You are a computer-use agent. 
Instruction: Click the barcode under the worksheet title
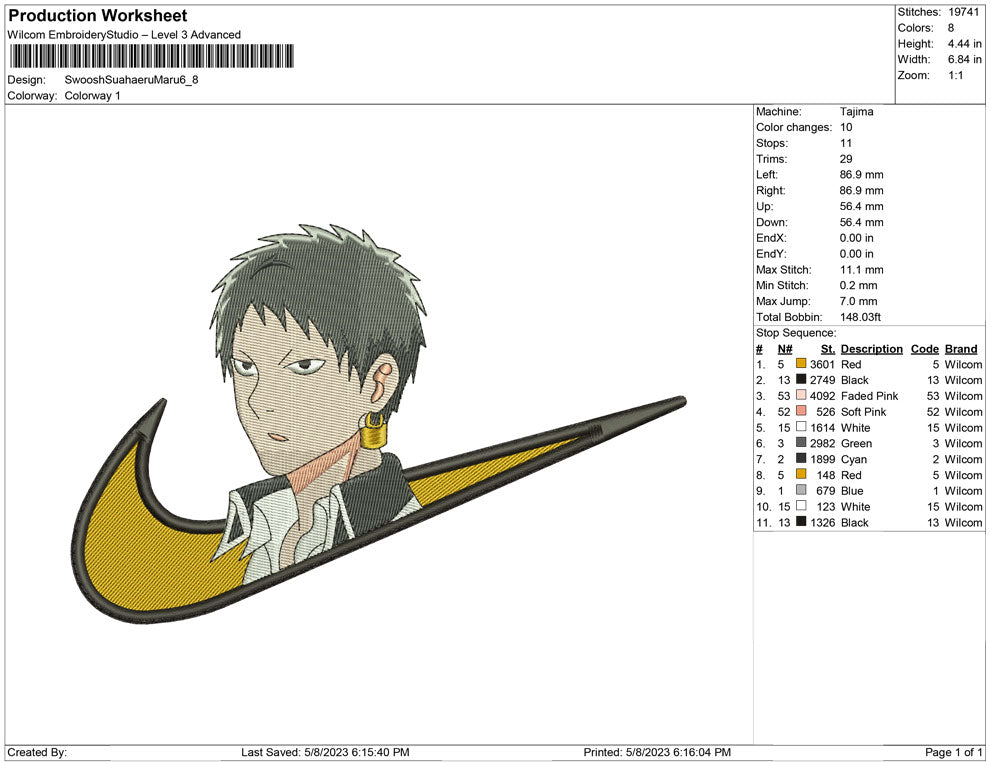151,56
